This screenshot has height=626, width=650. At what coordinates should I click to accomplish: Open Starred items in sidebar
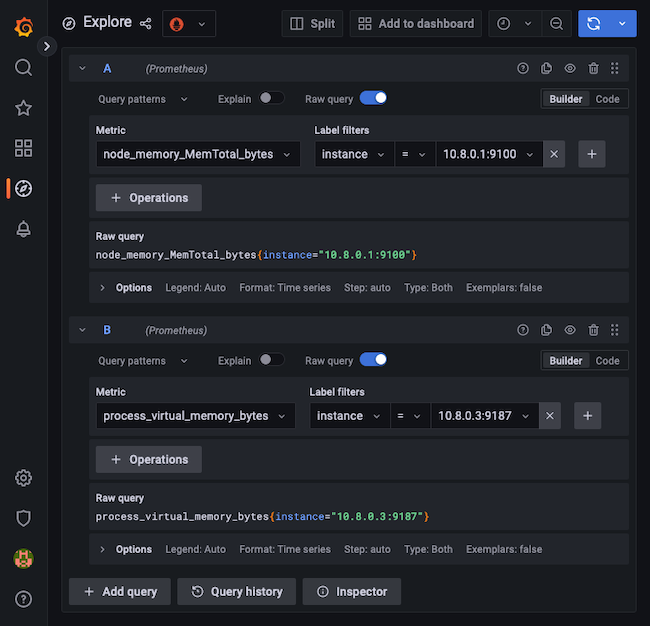(23, 108)
